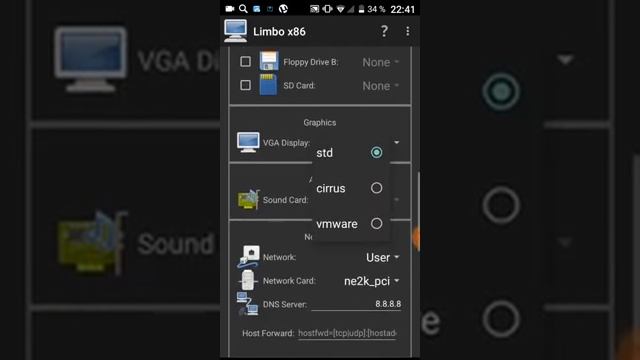Screen dimensions: 640x360
Task: Tap the VGA Display monitor icon
Action: [x=248, y=142]
